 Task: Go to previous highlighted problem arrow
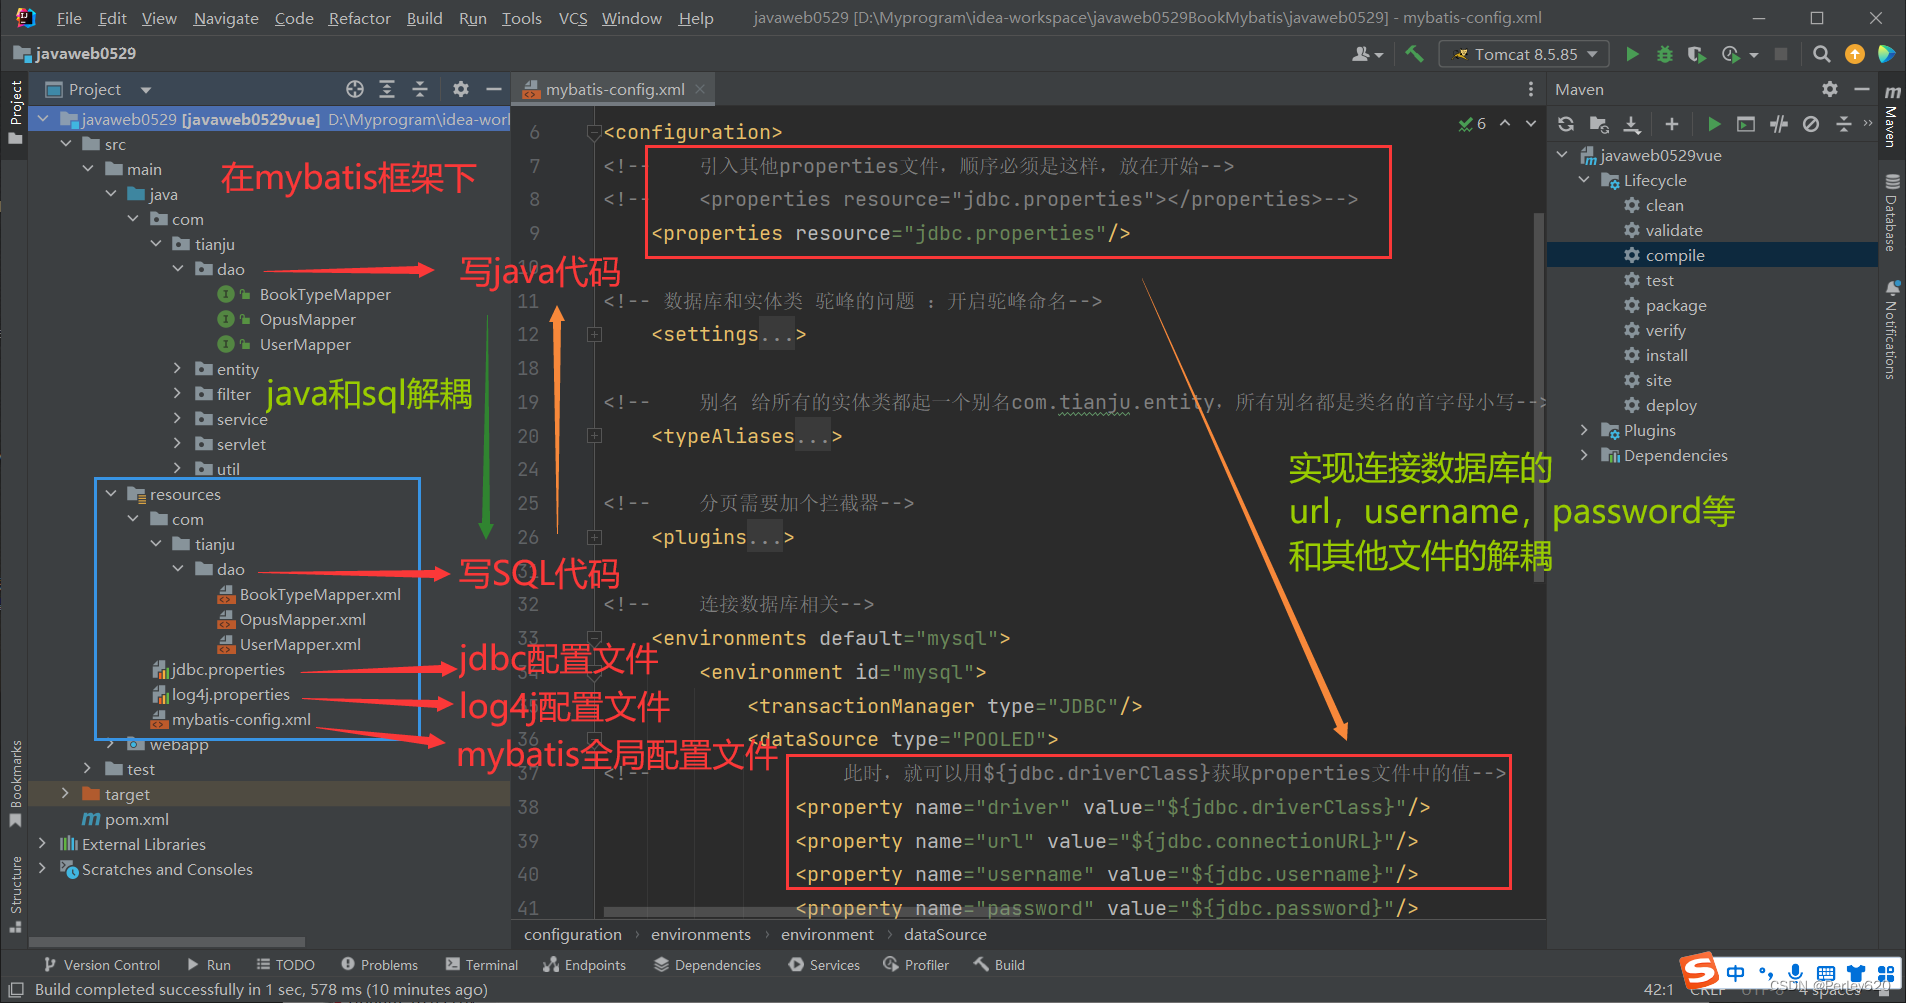click(1505, 124)
